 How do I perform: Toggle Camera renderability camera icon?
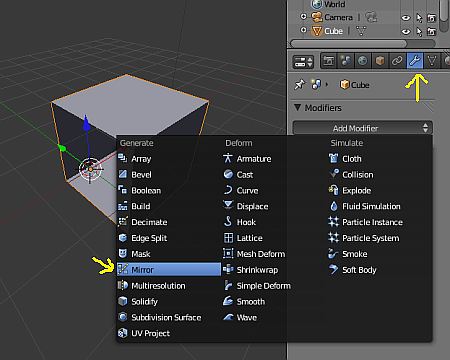pos(431,18)
